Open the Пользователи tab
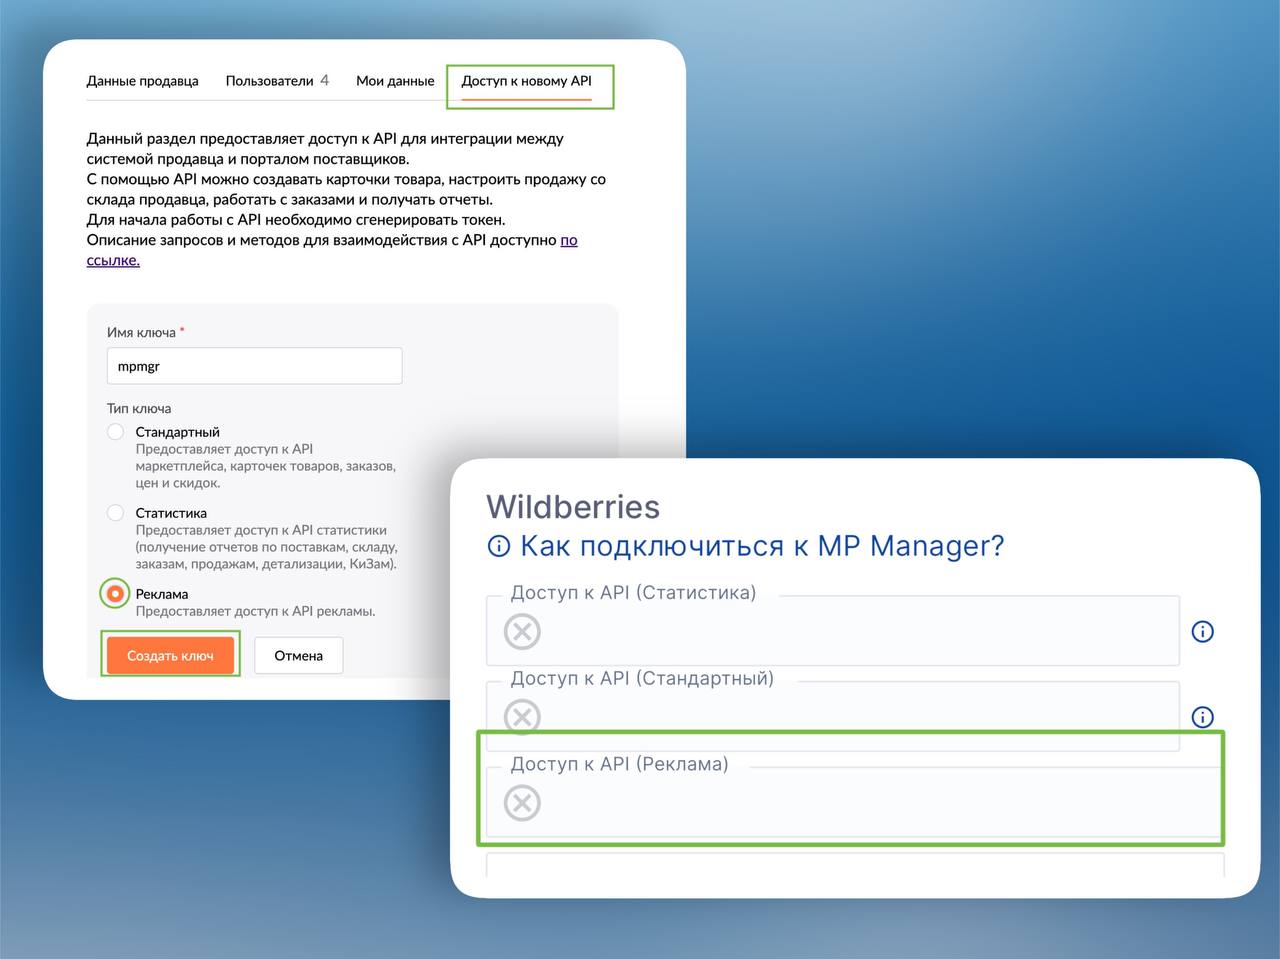Image resolution: width=1280 pixels, height=959 pixels. tap(270, 81)
